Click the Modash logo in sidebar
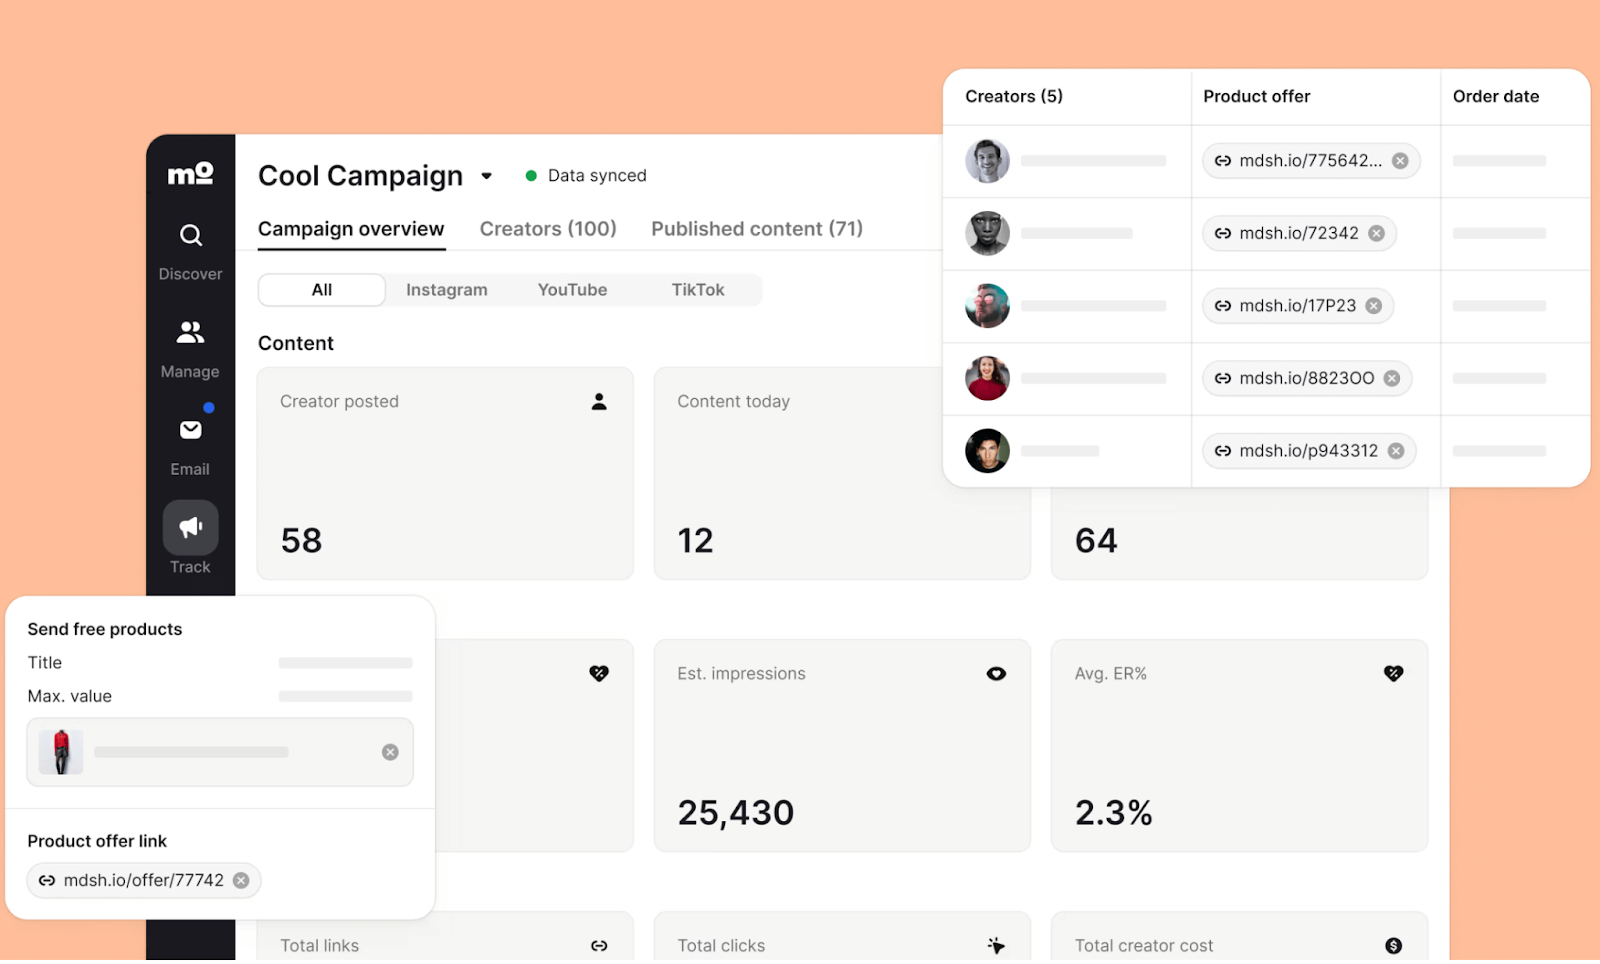This screenshot has height=964, width=1600. click(x=190, y=174)
